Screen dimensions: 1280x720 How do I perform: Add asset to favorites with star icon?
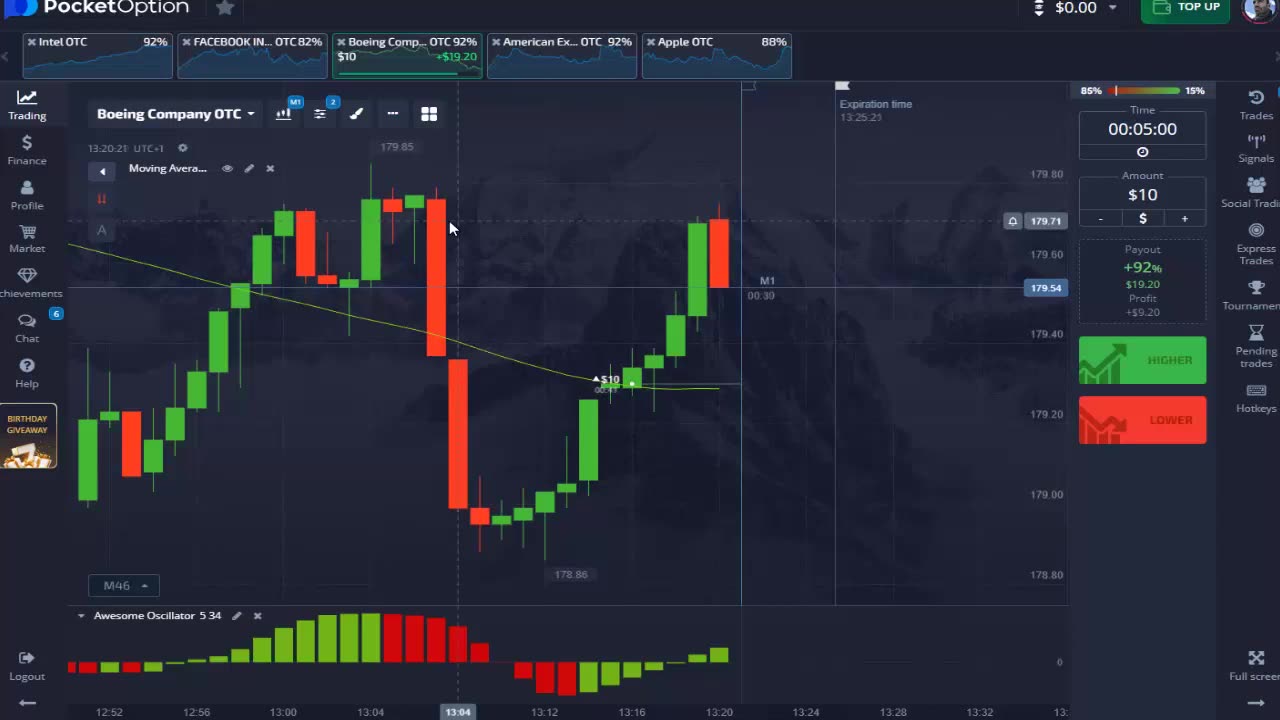[x=225, y=8]
